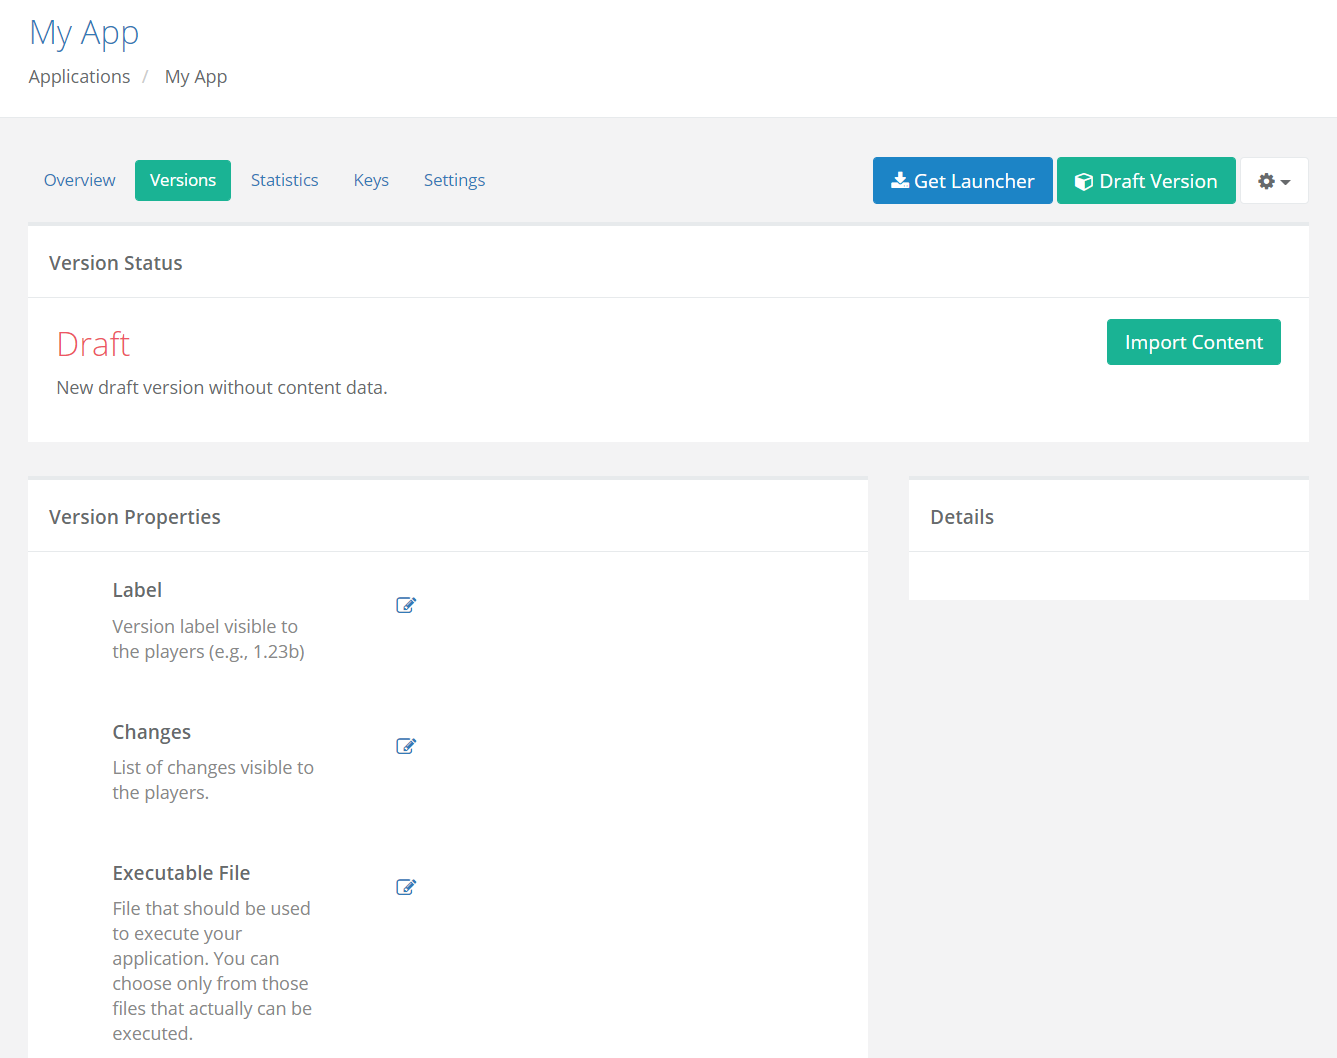Click the download icon on Get Launcher
Screen dimensions: 1337x1058
point(900,180)
